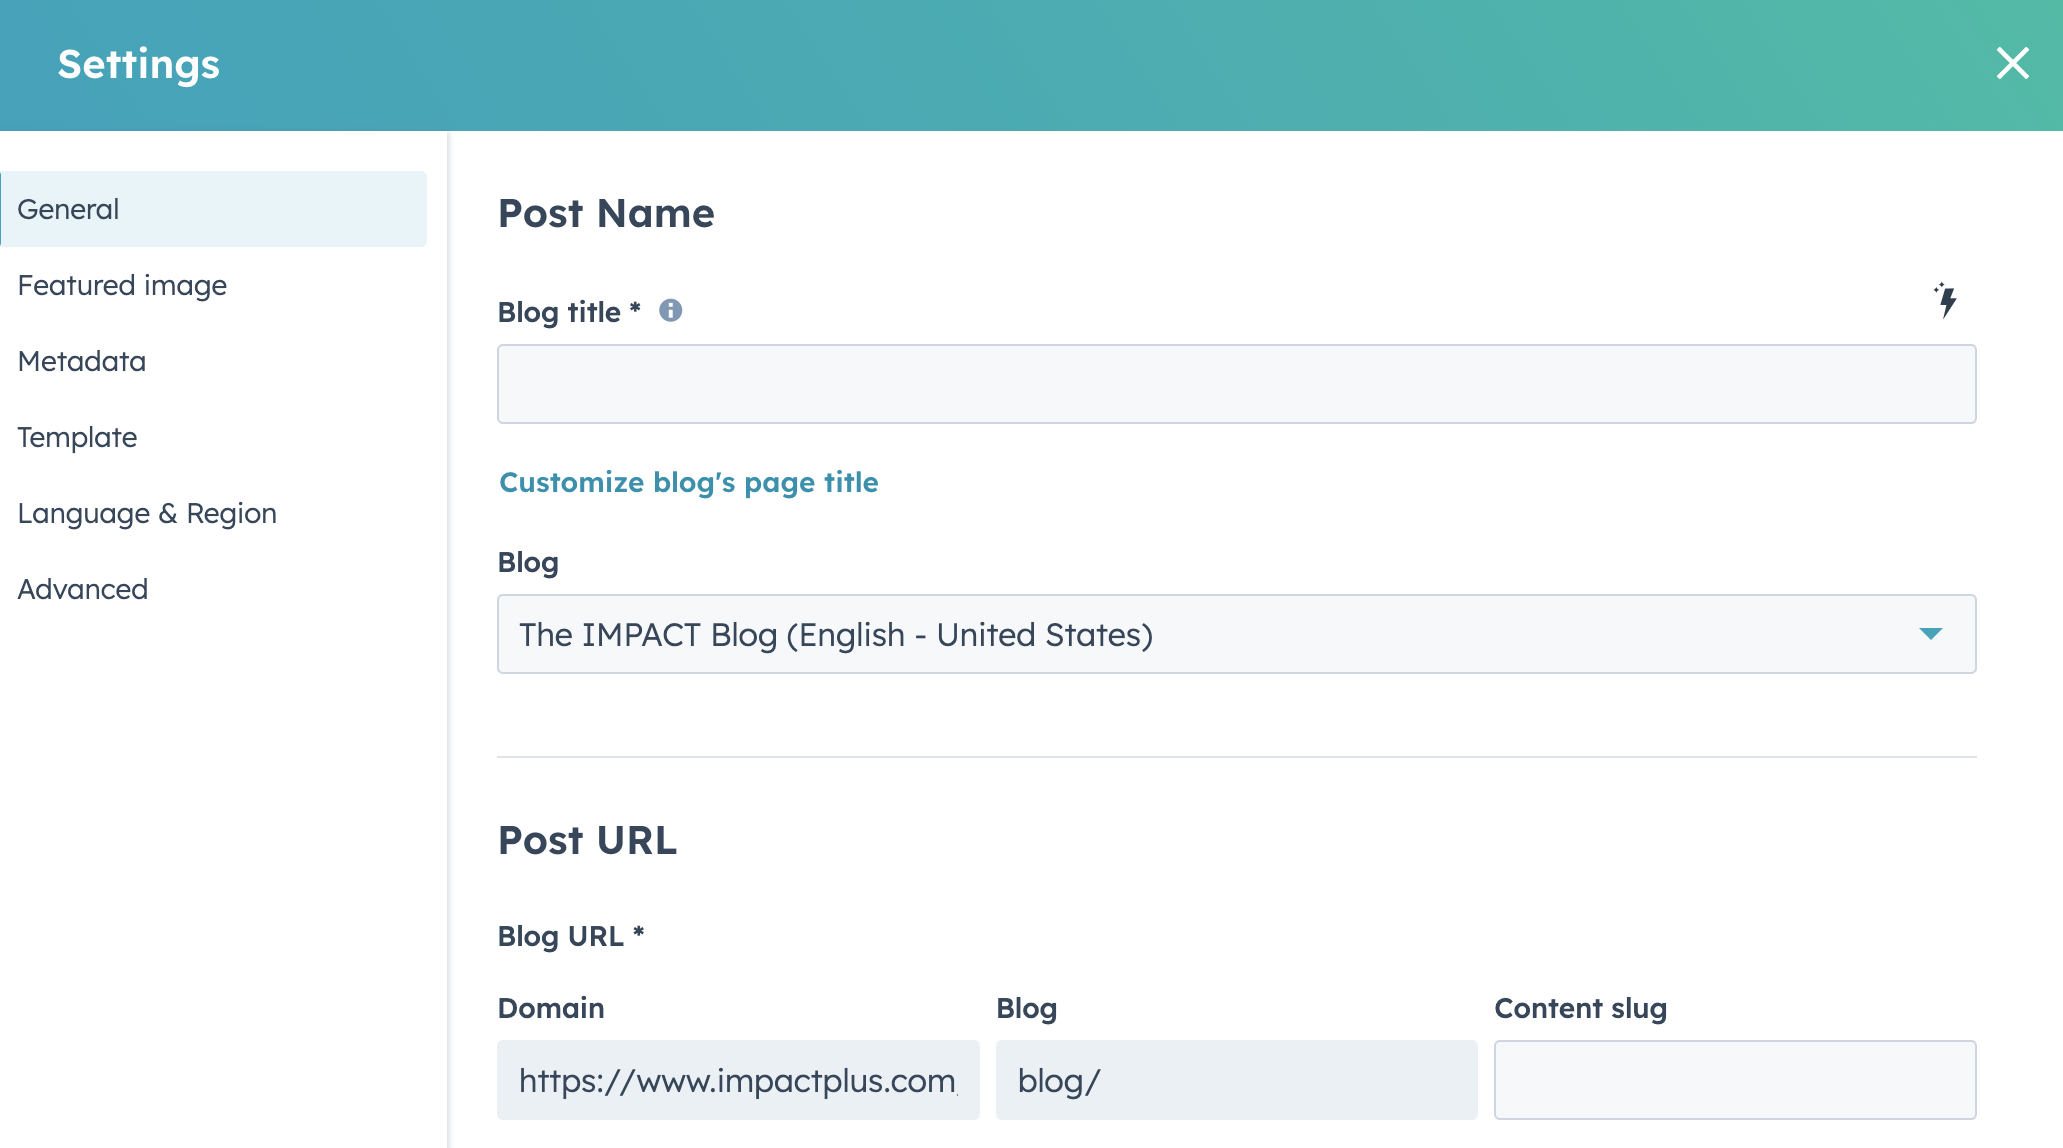Navigate to Advanced settings

tap(83, 589)
